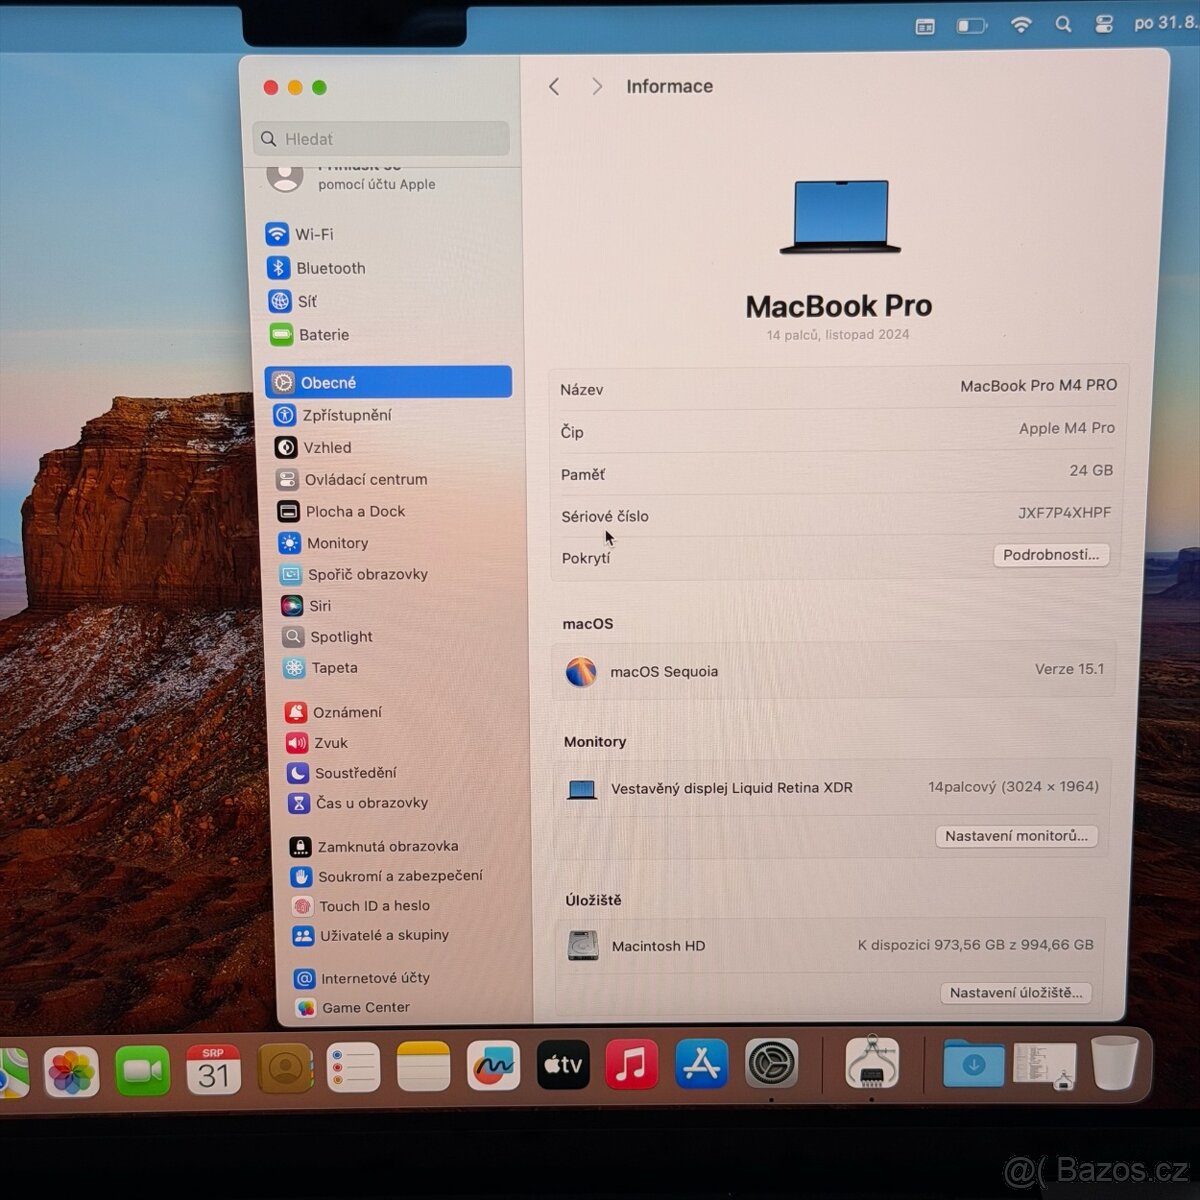The height and width of the screenshot is (1200, 1200).
Task: Click the Vestavěný displej Liquid Retina XDR row
Action: click(x=834, y=788)
